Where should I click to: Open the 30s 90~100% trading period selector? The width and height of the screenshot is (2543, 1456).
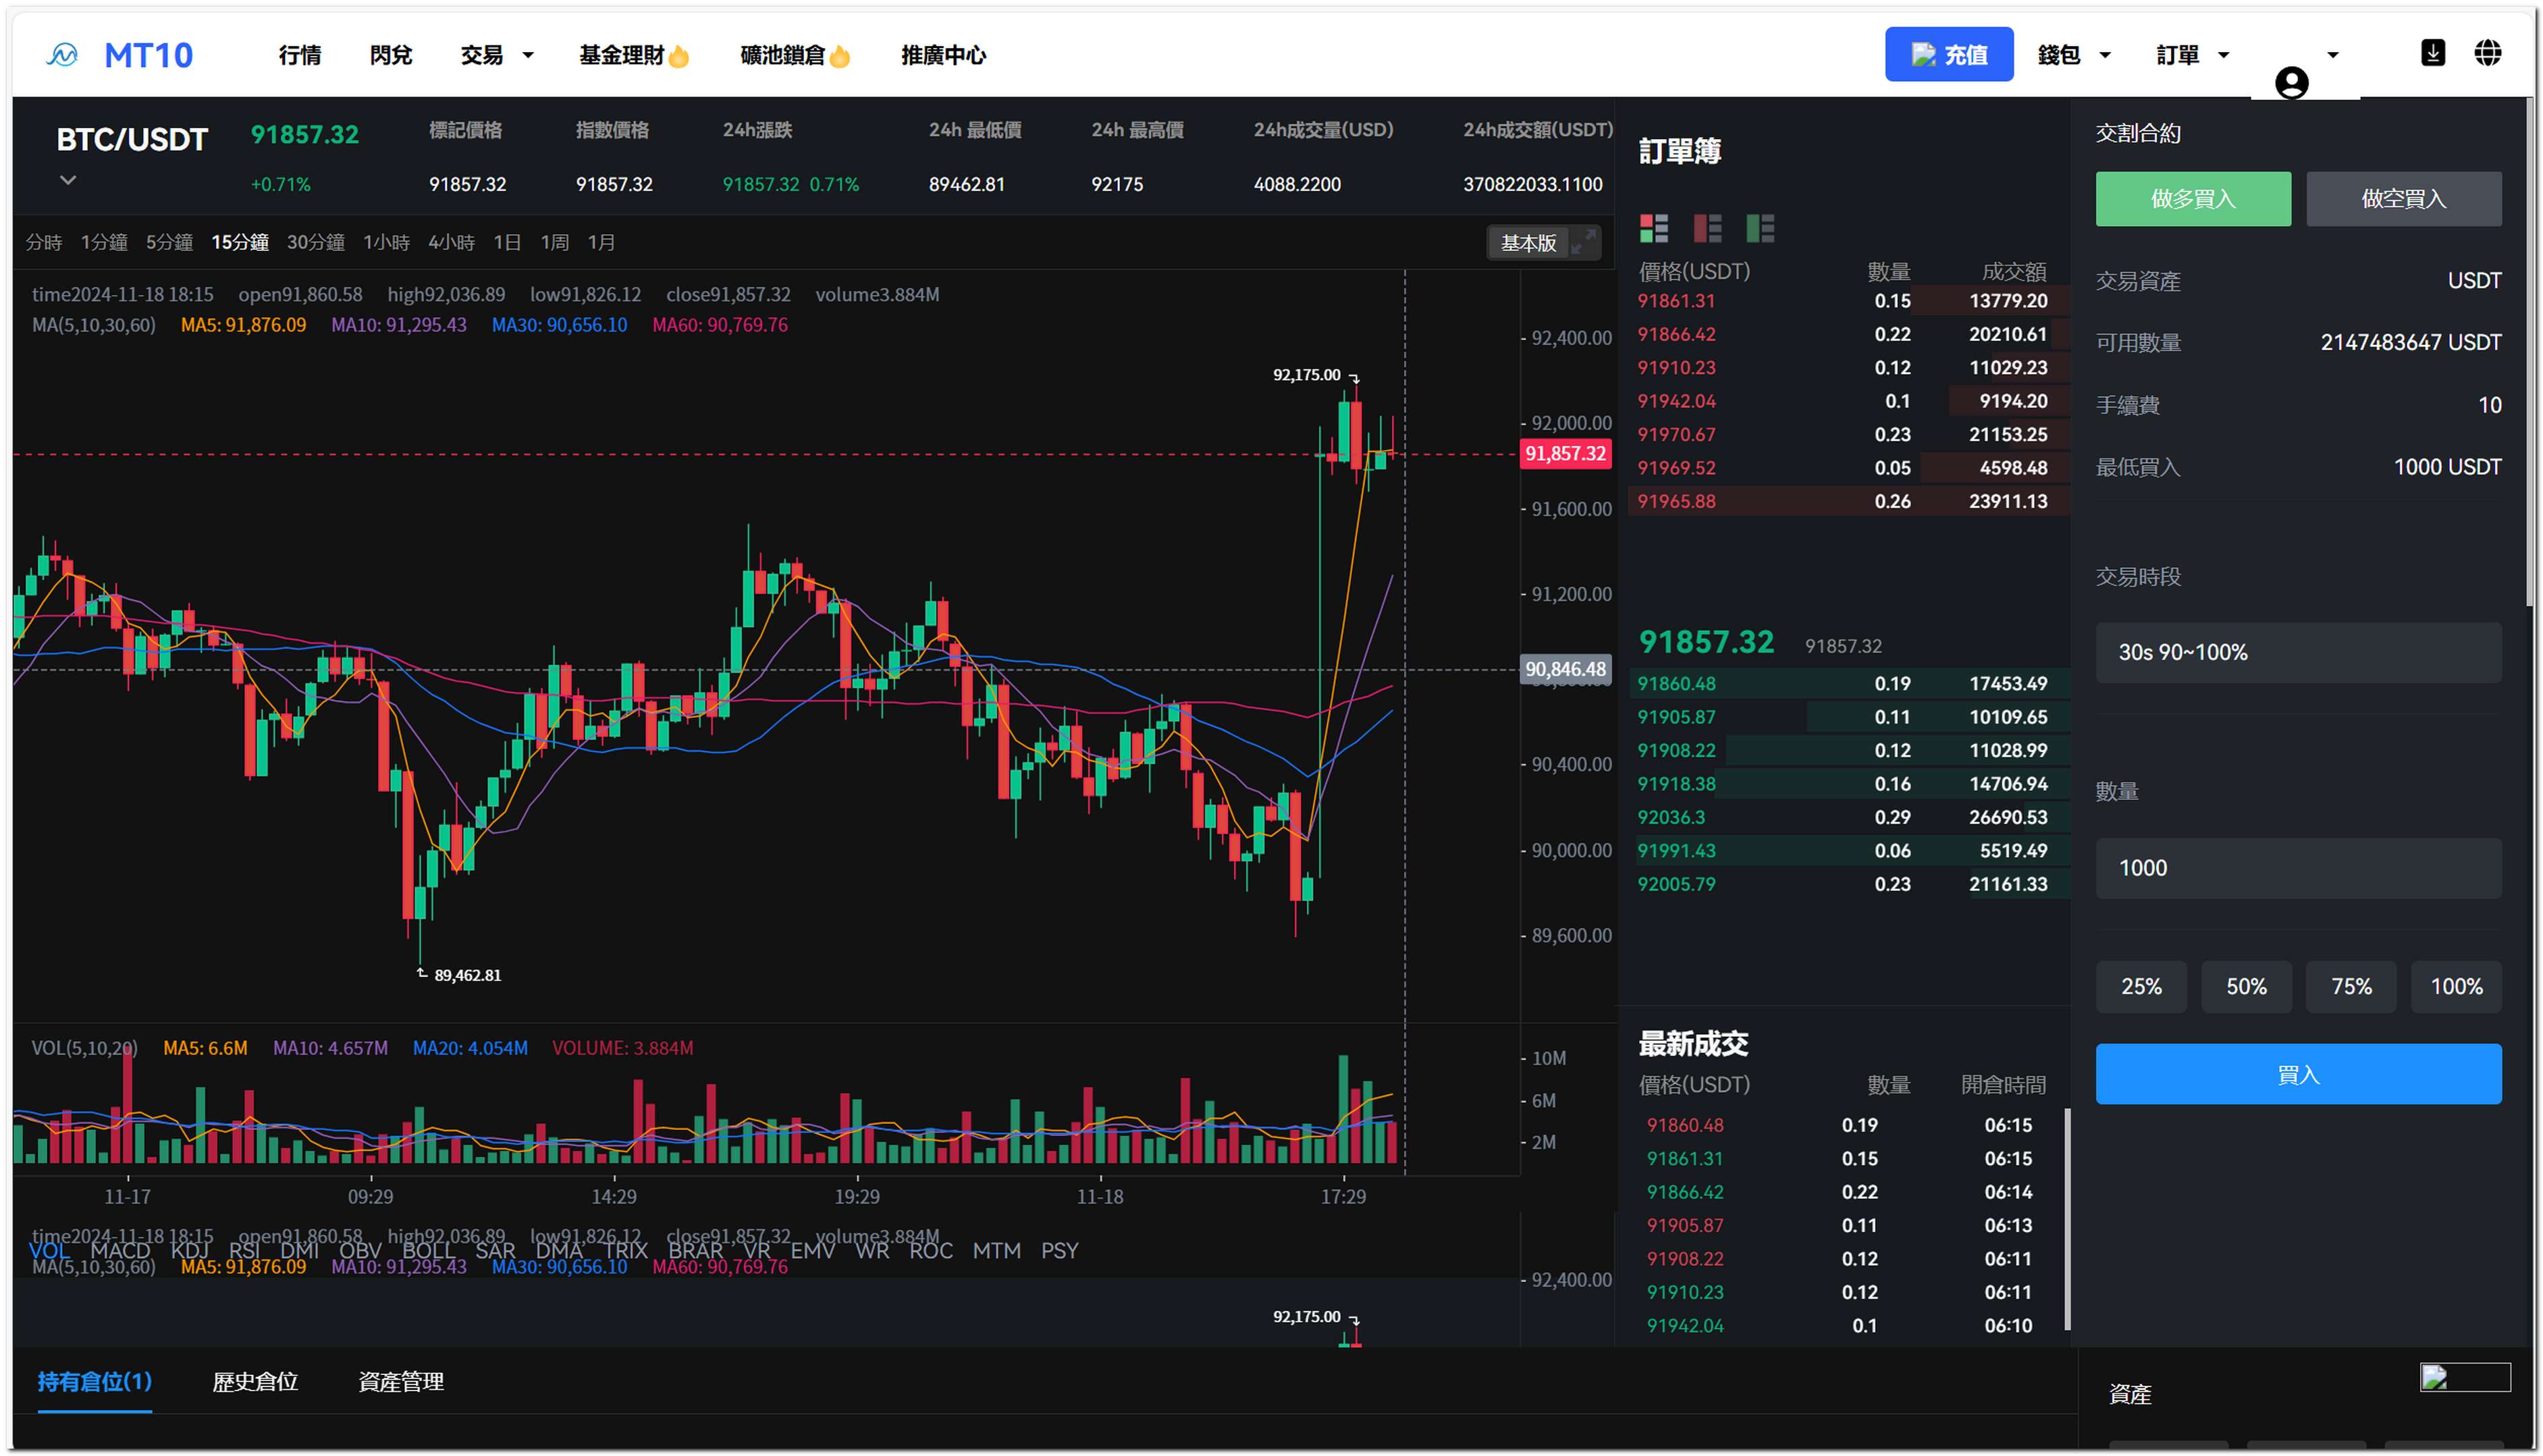(2298, 652)
